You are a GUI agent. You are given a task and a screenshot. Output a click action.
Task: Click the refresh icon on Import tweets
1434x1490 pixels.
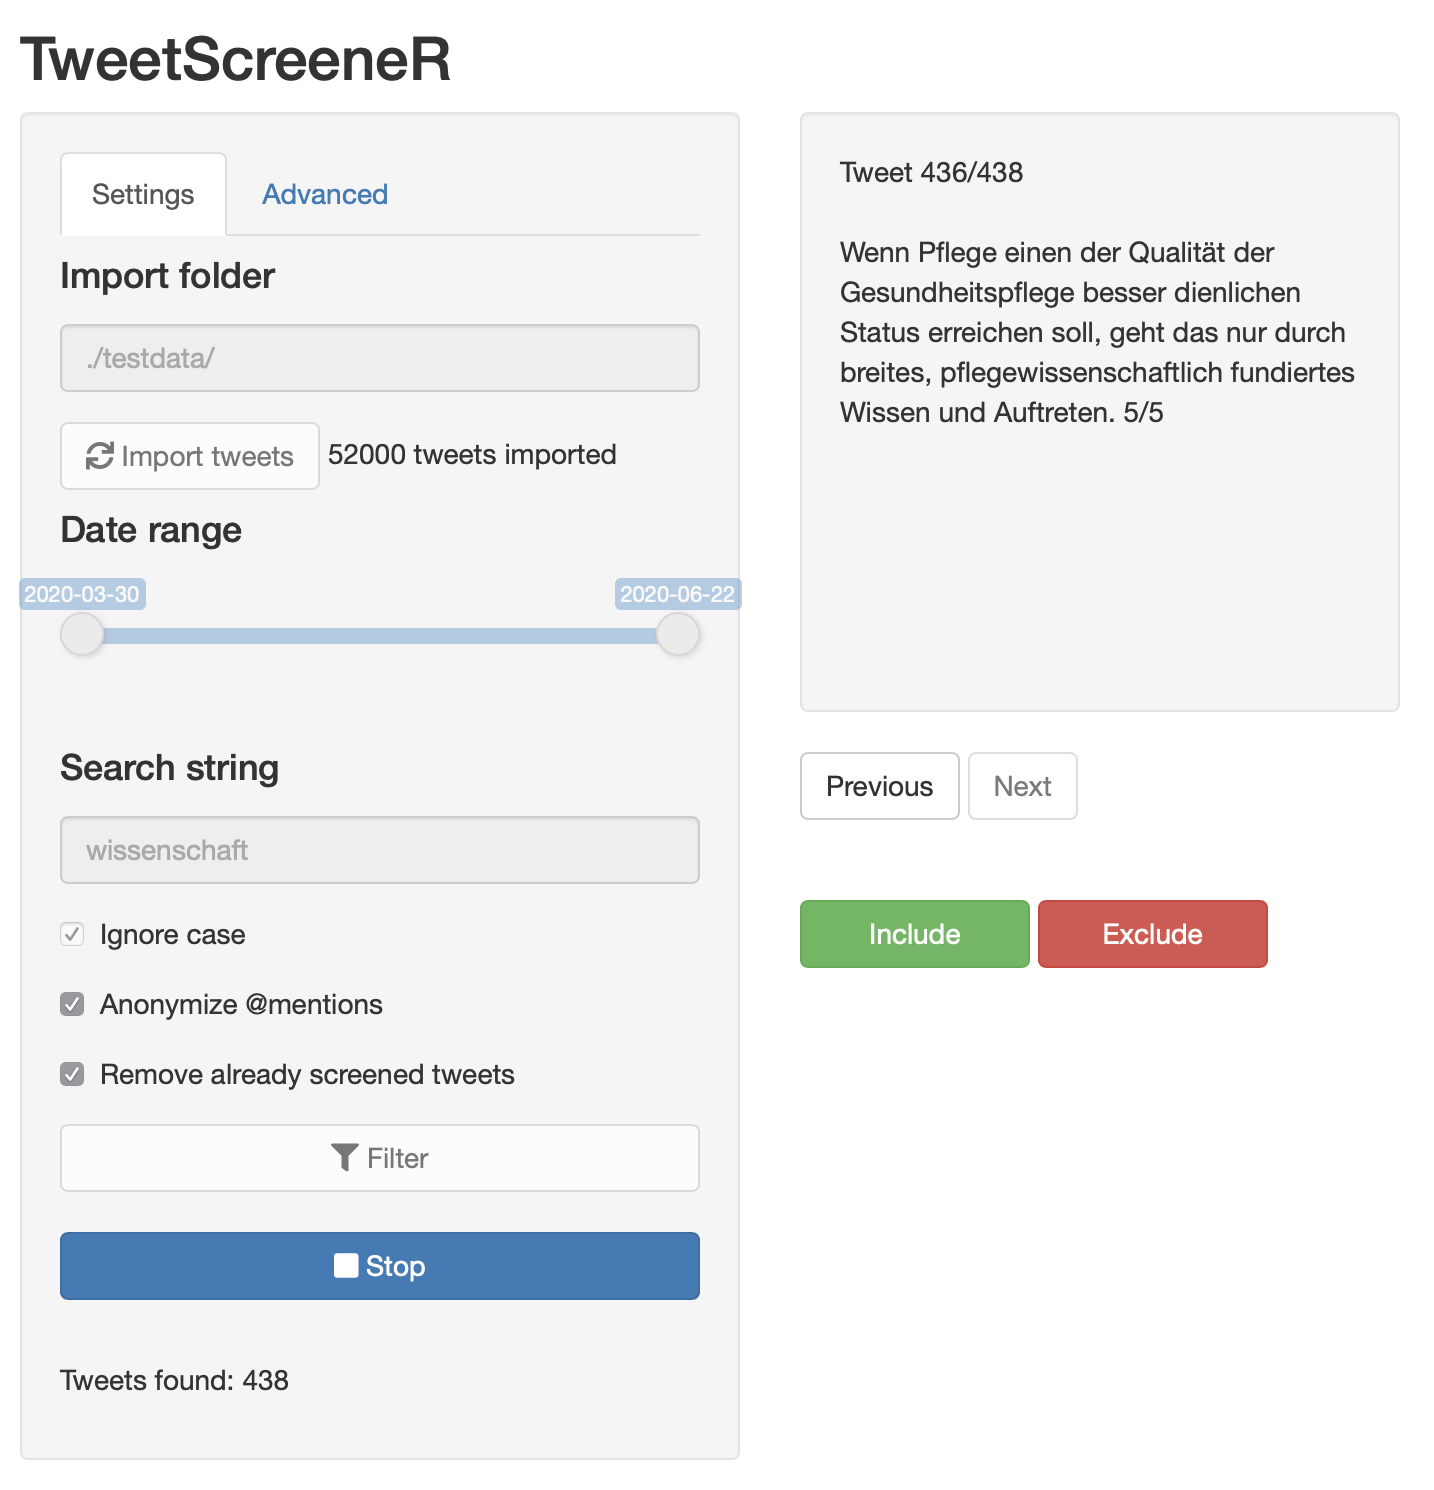coord(99,456)
